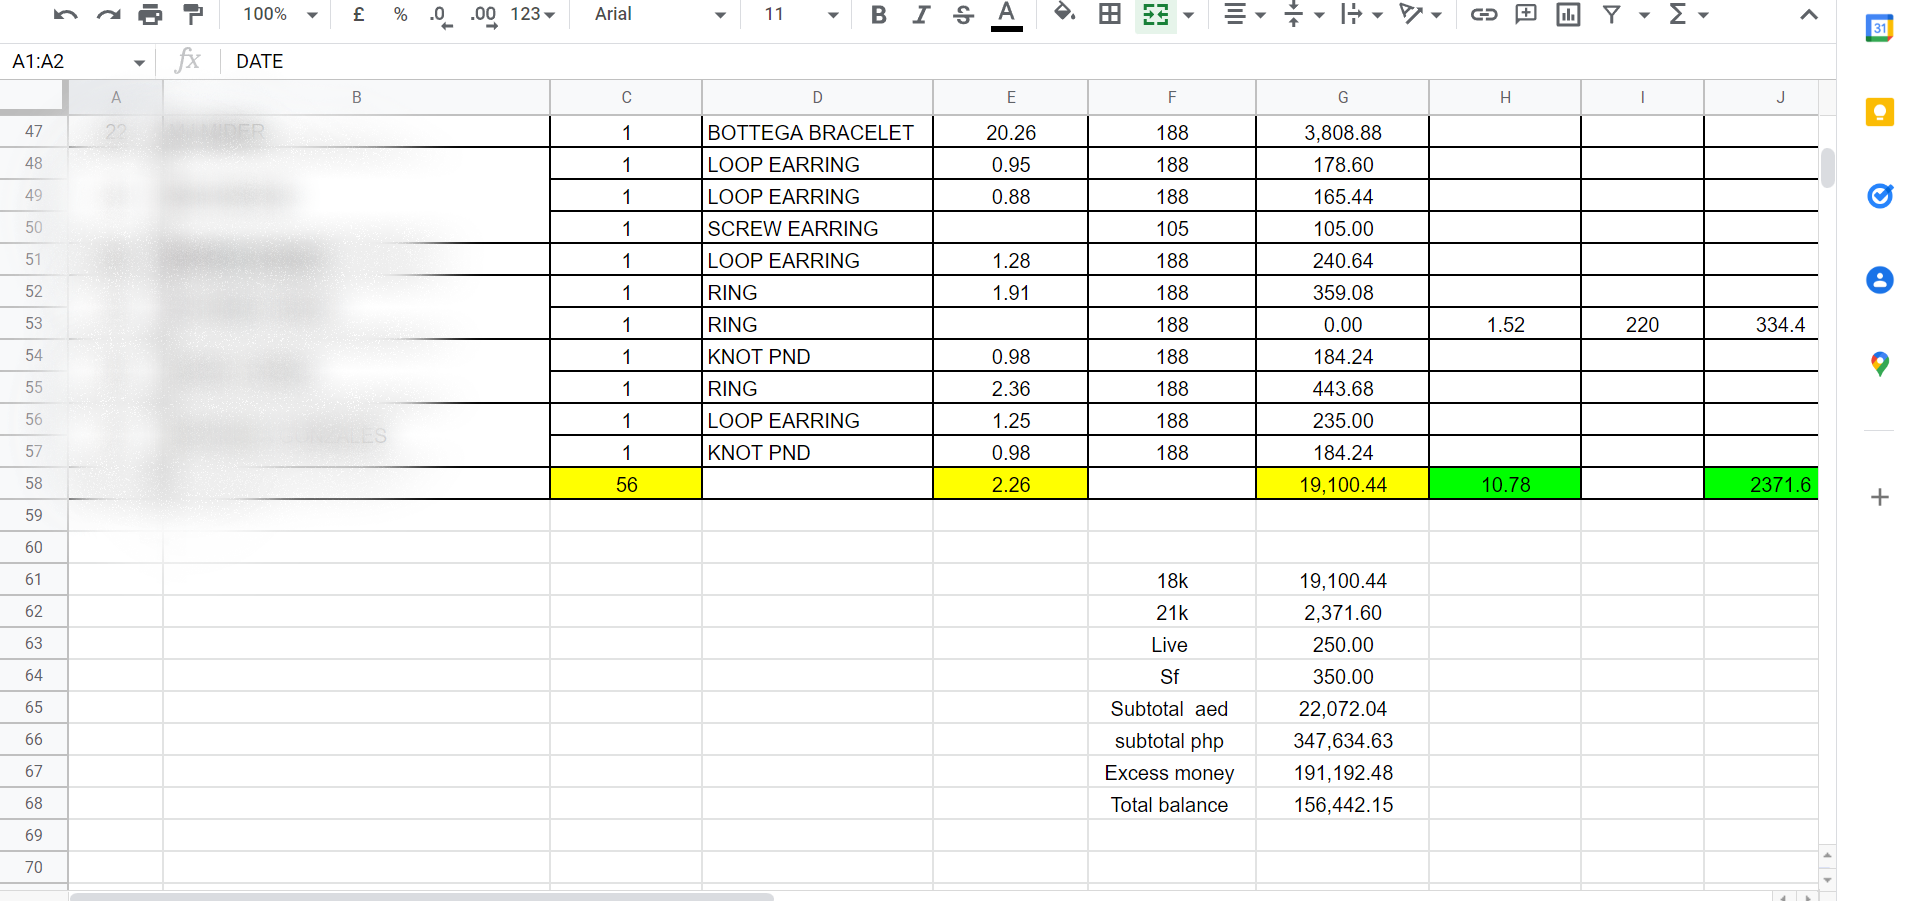Image resolution: width=1920 pixels, height=901 pixels.
Task: Toggle strikethrough formatting
Action: tap(963, 14)
